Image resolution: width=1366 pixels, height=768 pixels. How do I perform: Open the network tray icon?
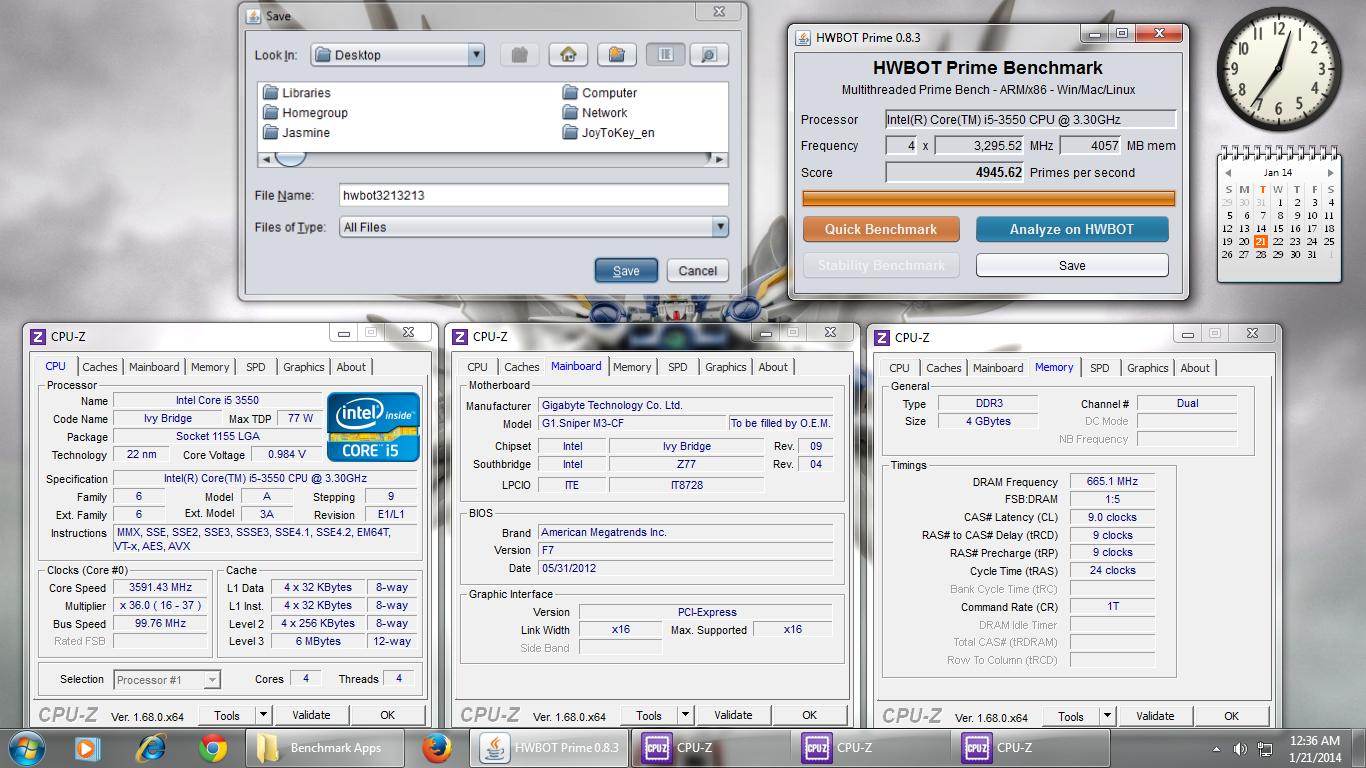(1265, 748)
